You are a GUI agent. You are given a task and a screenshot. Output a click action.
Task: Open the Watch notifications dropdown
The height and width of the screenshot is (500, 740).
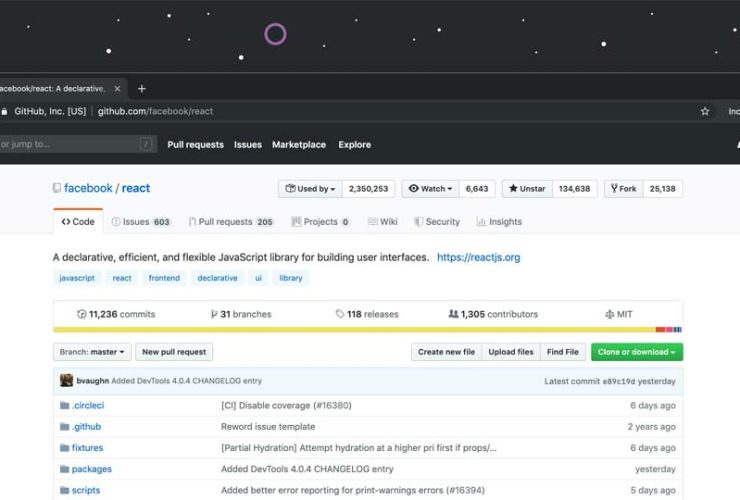tap(431, 188)
